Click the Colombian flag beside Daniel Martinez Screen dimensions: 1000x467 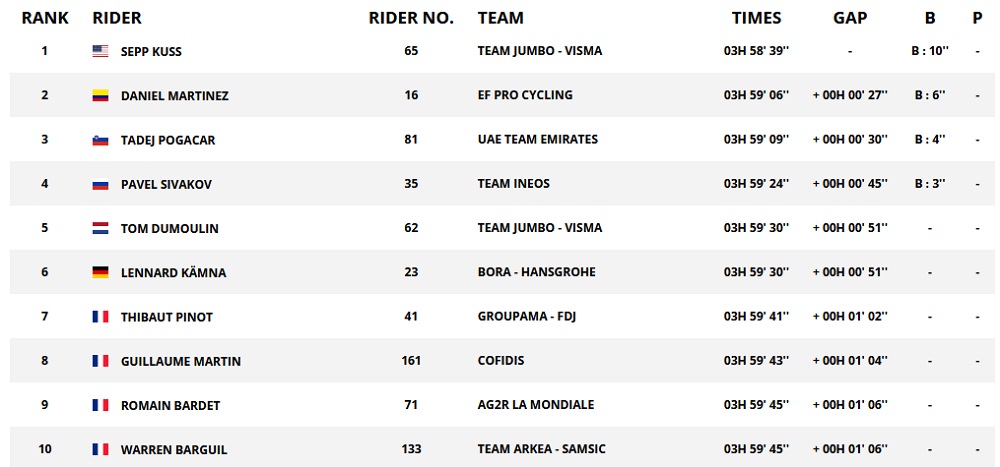[100, 96]
